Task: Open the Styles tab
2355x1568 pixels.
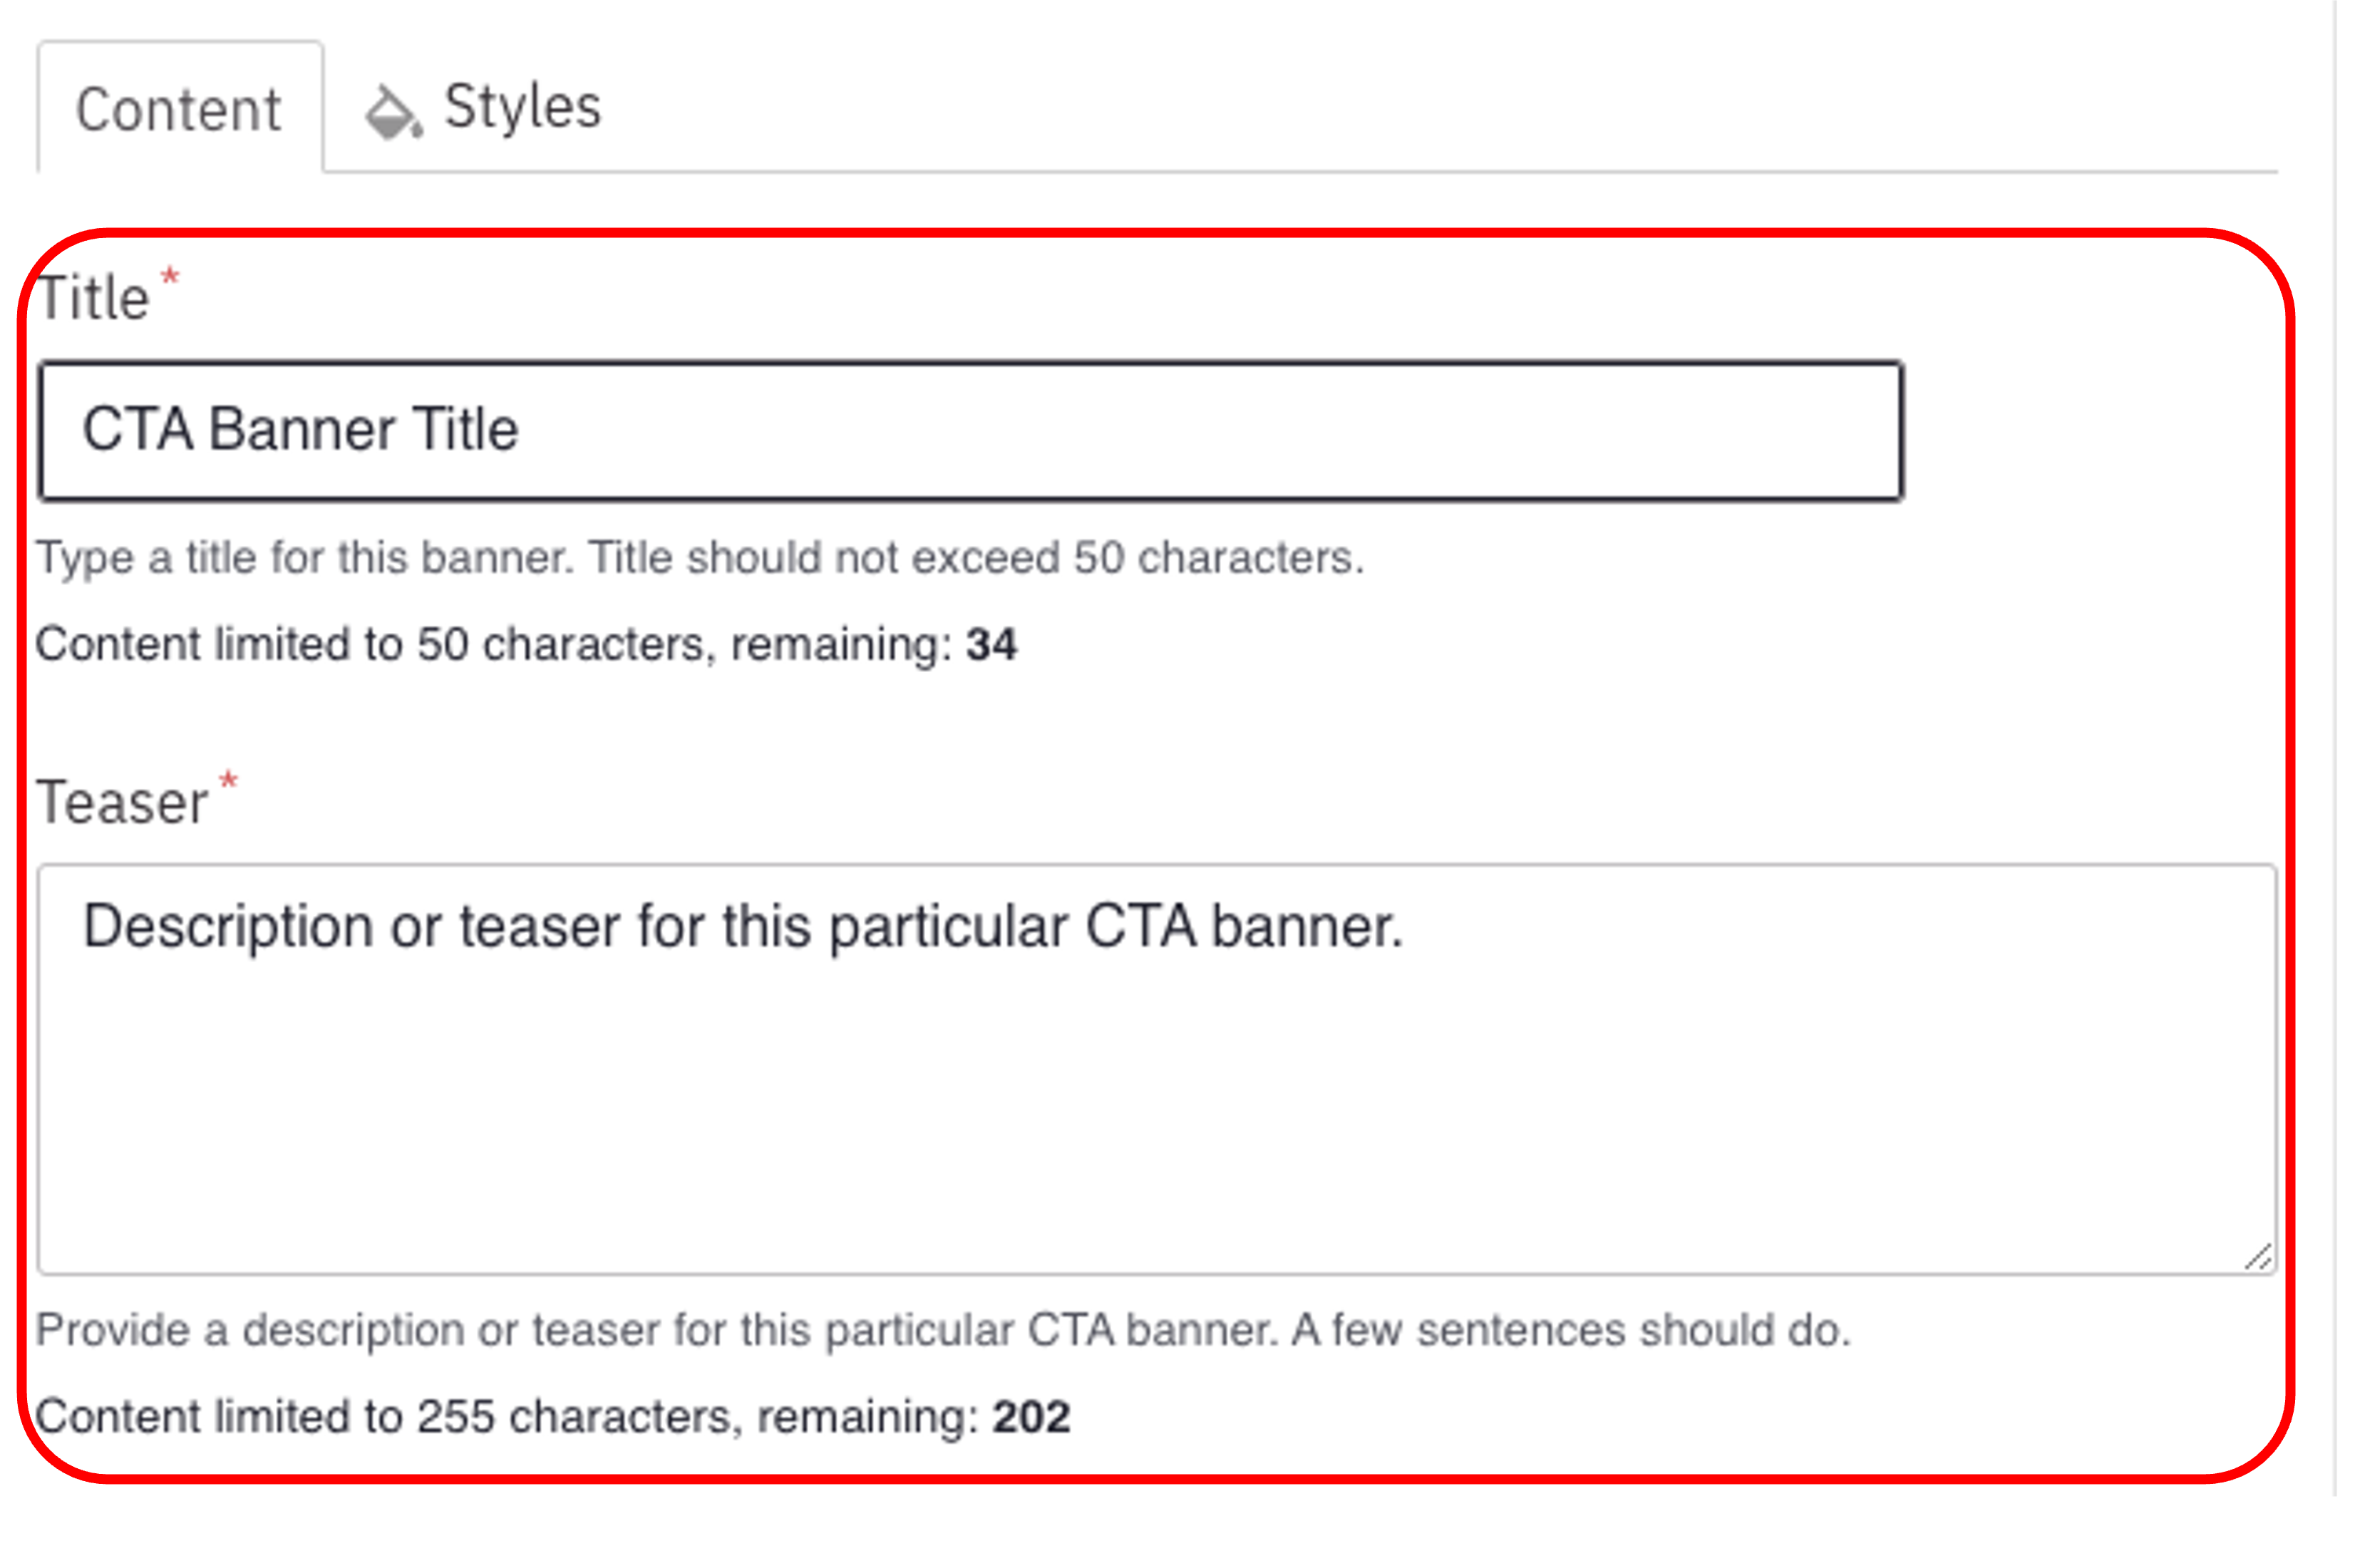Action: 521,107
